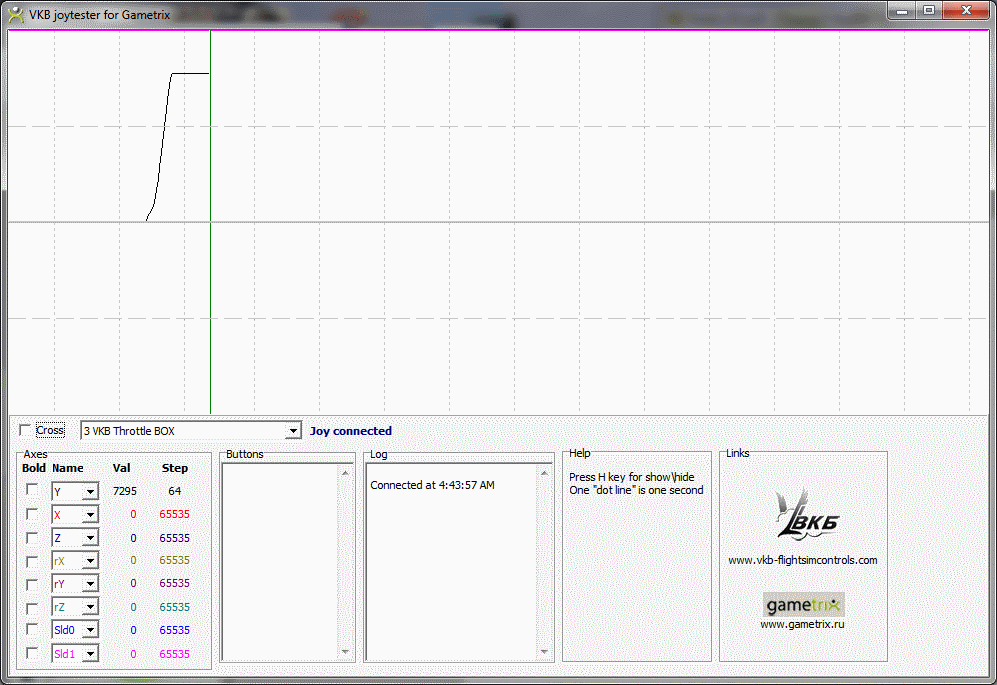Viewport: 997px width, 685px height.
Task: Click the VKB bird logo
Action: point(806,515)
